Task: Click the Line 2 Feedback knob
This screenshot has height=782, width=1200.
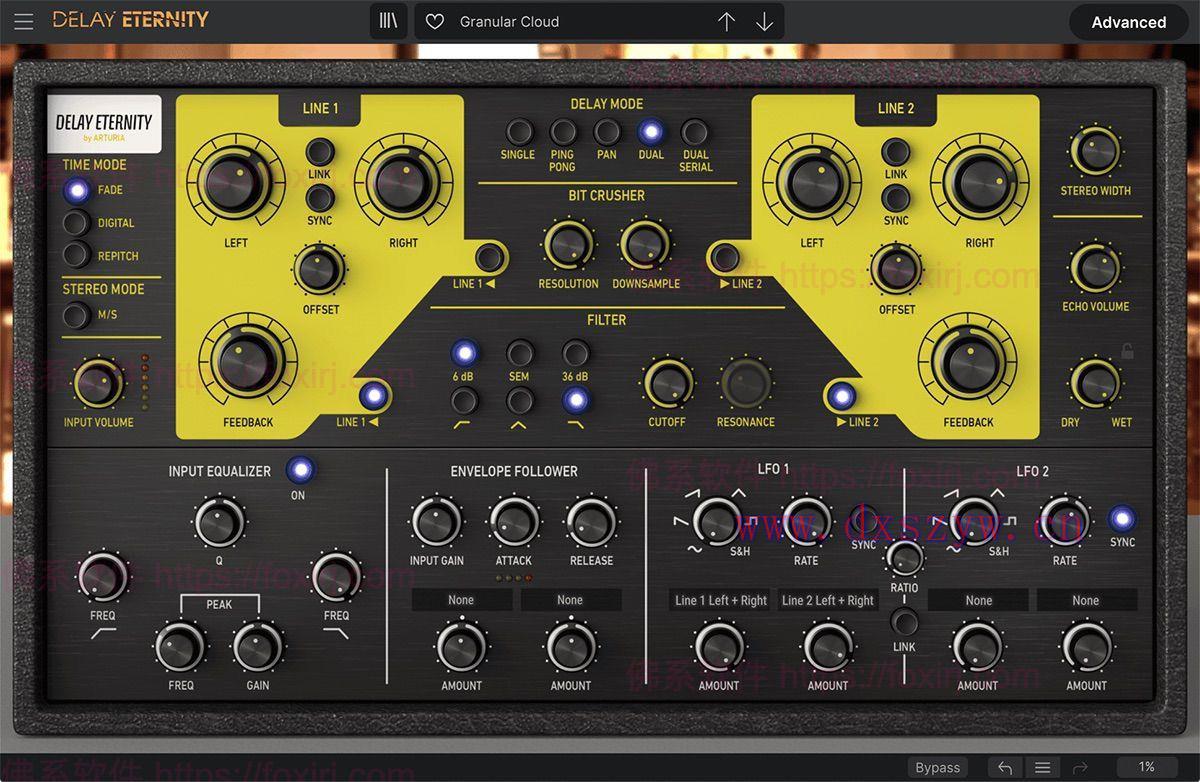Action: click(968, 363)
